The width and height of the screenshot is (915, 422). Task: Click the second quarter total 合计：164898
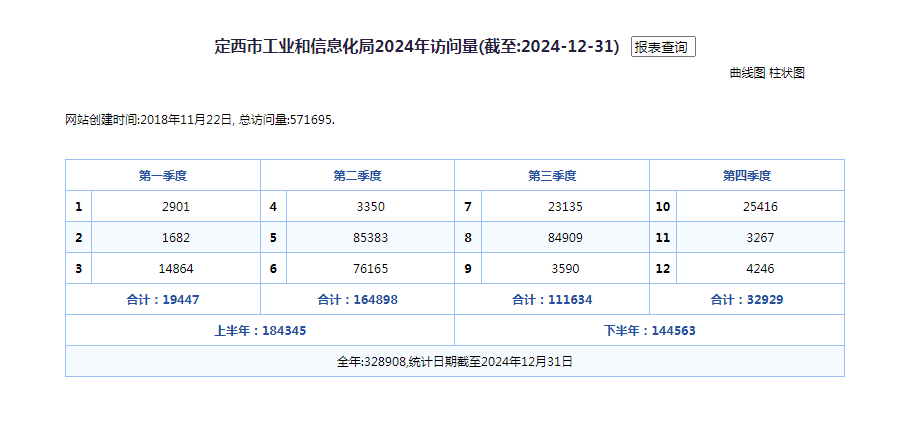tap(357, 300)
